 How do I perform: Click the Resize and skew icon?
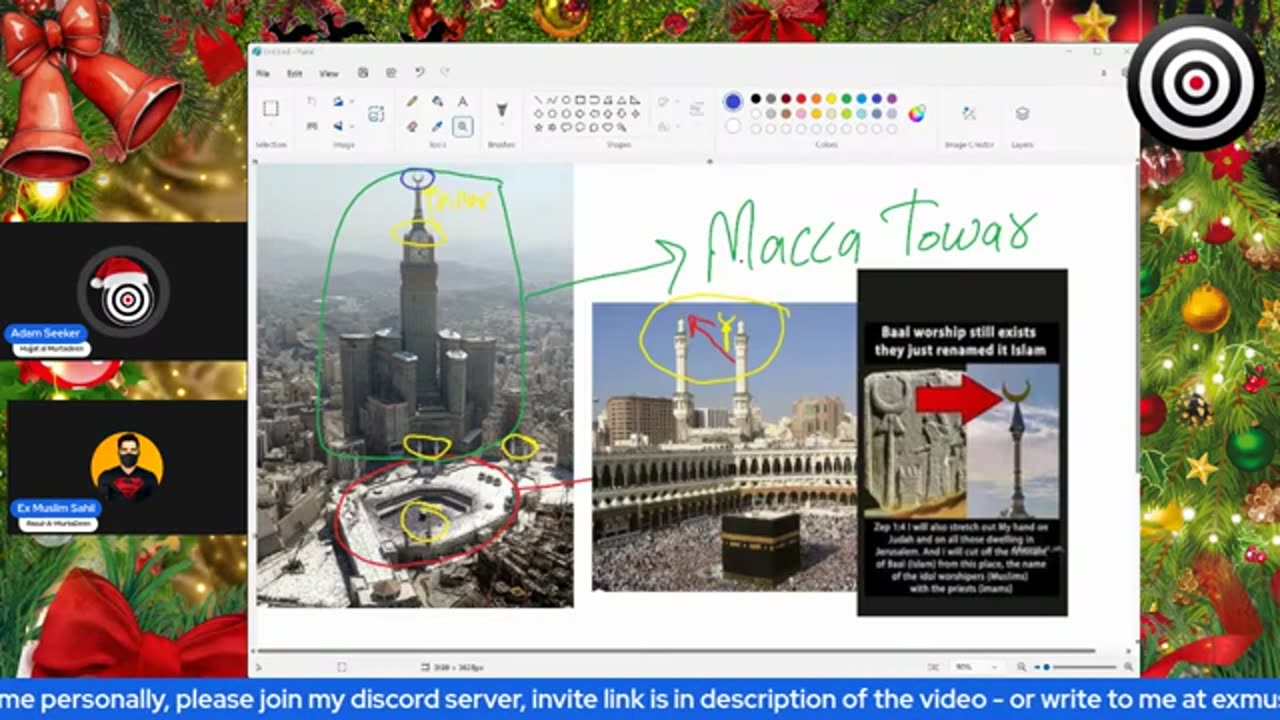click(x=312, y=126)
